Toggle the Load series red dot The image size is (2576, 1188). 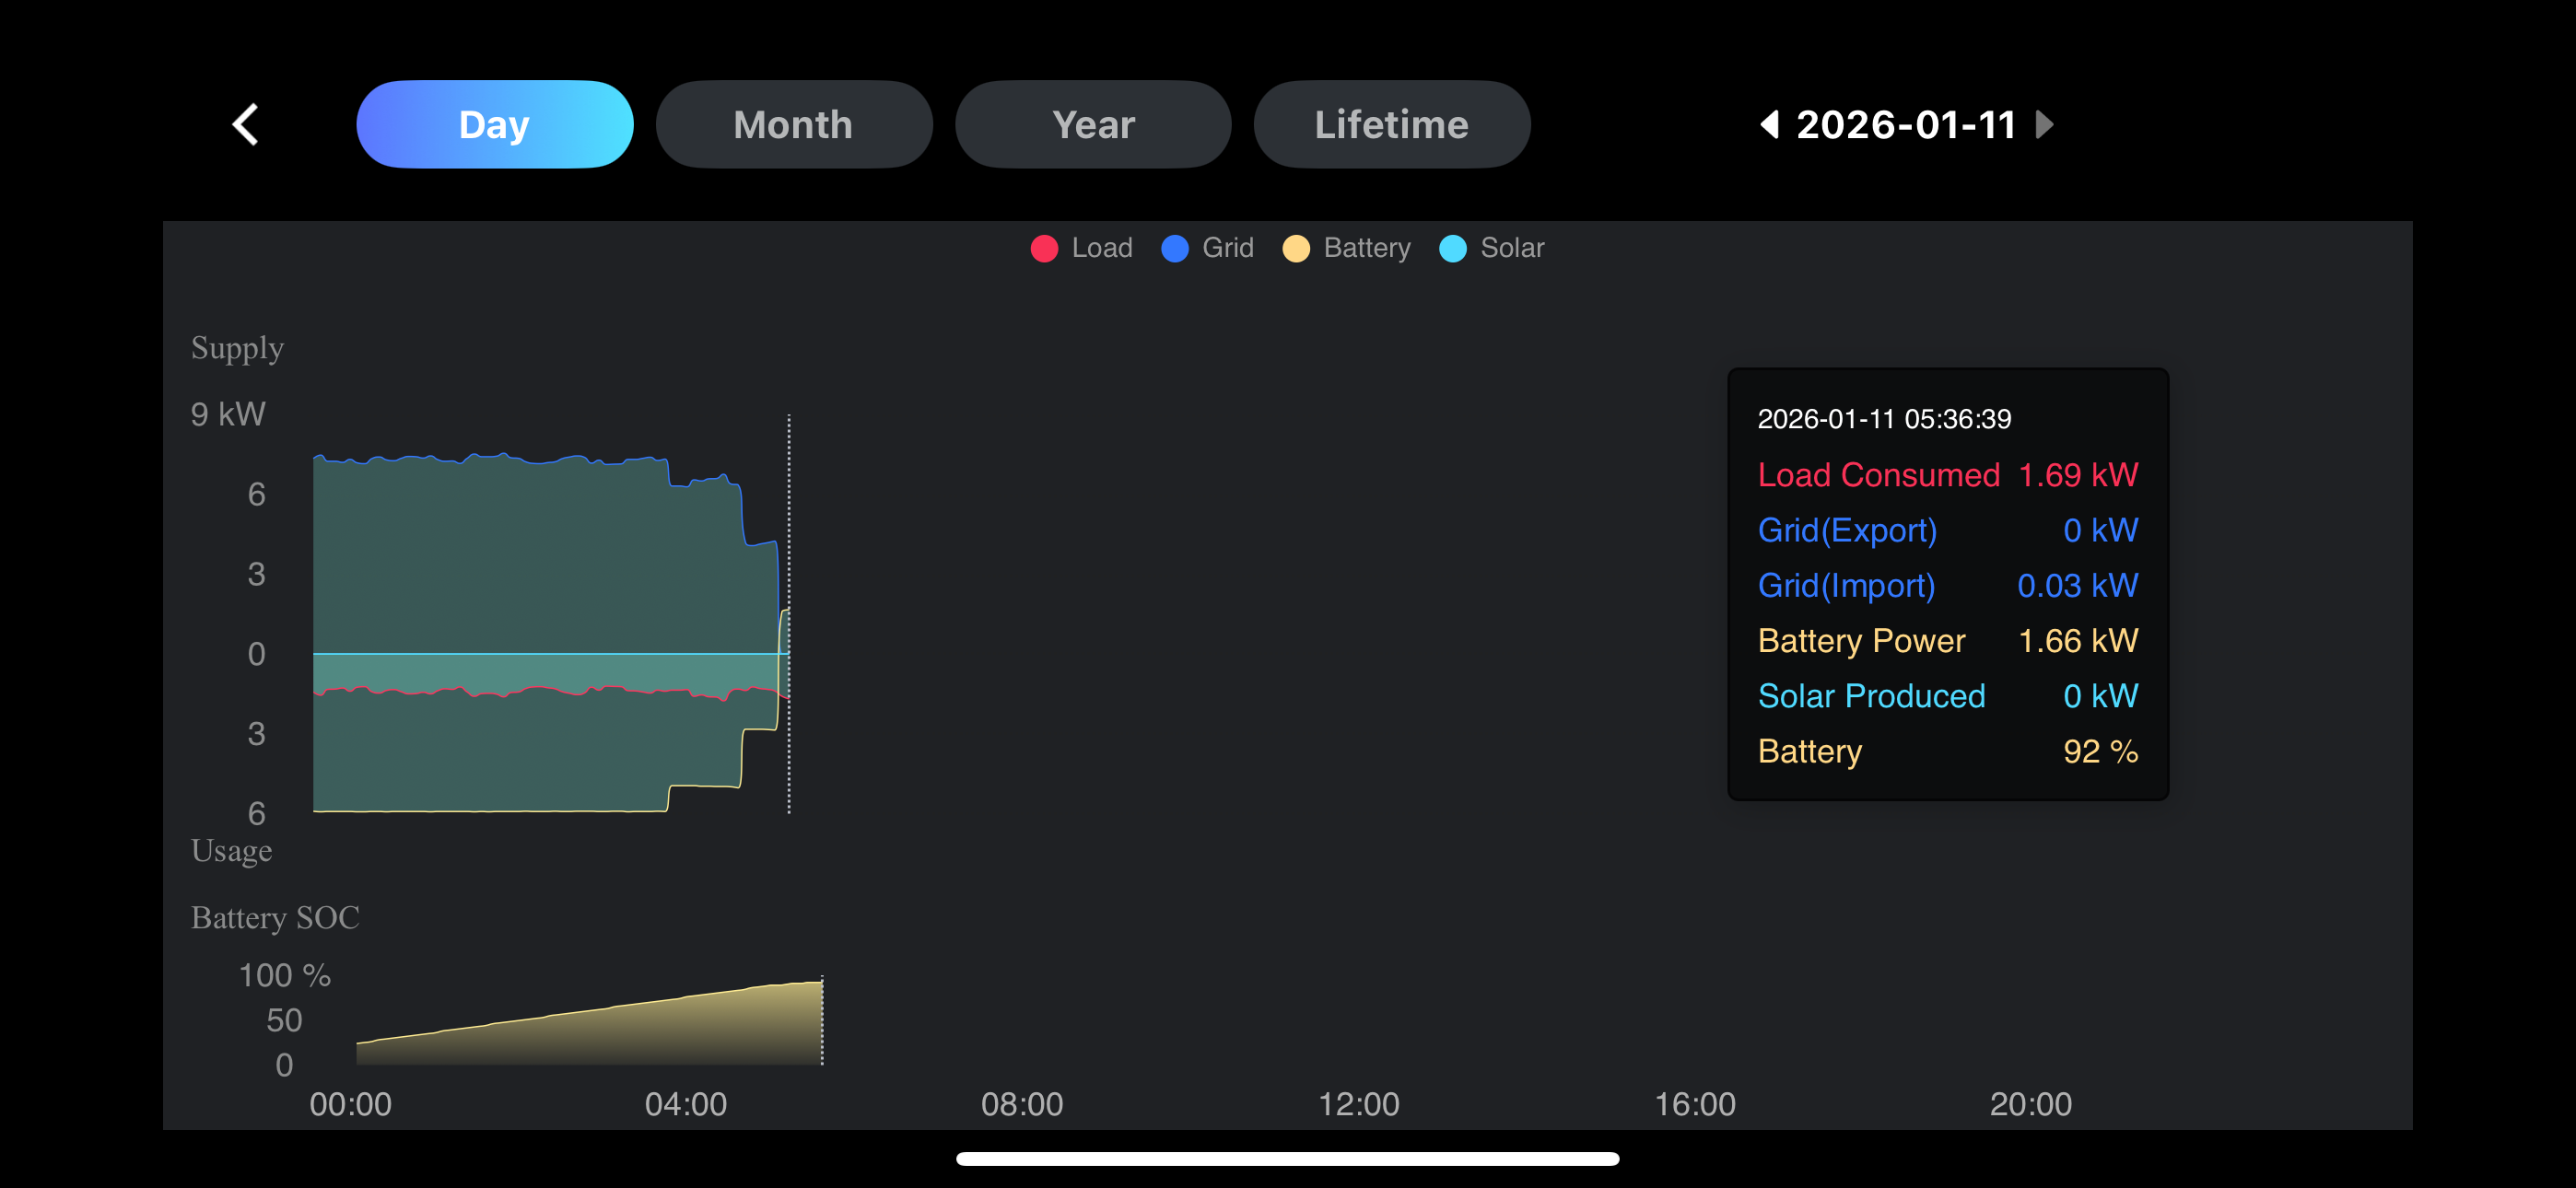tap(1044, 249)
